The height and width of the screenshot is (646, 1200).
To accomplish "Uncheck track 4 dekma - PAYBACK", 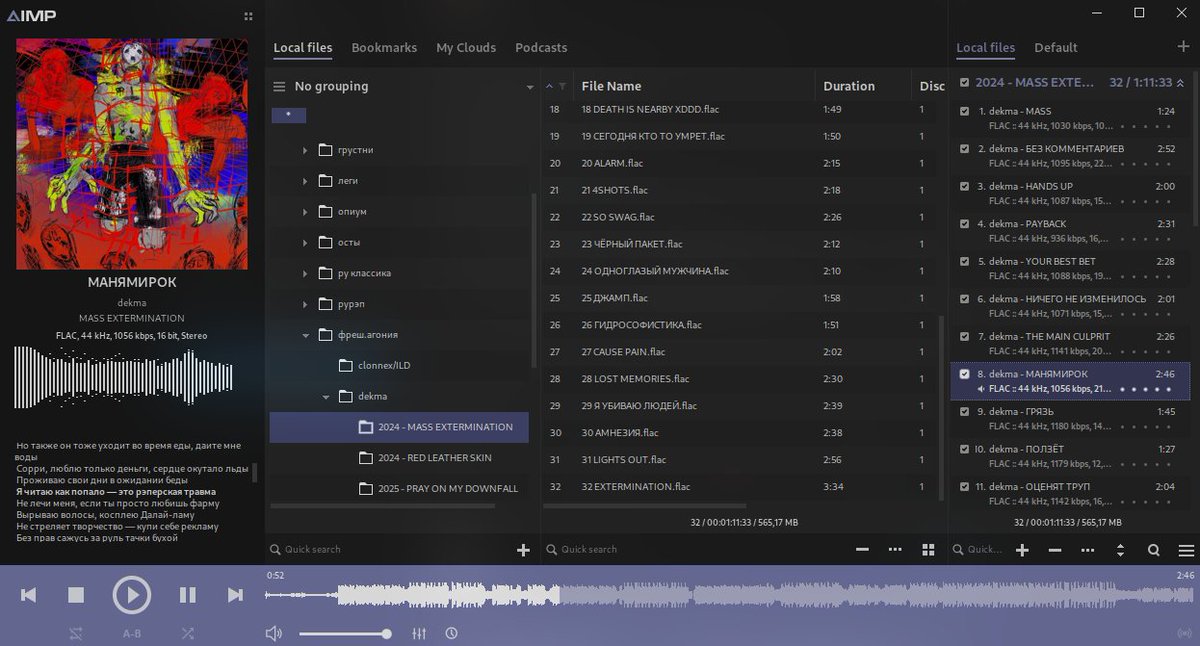I will [x=964, y=224].
